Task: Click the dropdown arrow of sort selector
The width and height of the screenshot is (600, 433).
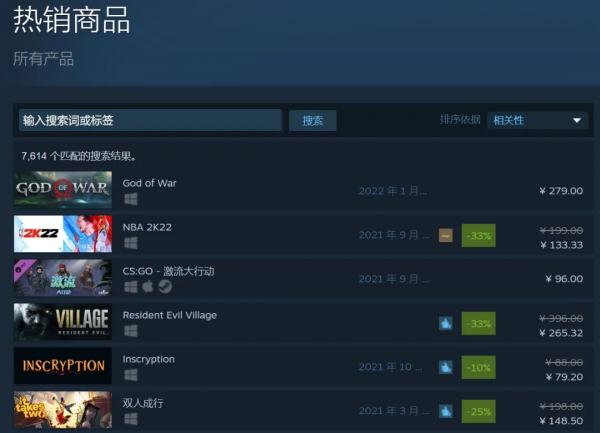Action: [x=577, y=120]
